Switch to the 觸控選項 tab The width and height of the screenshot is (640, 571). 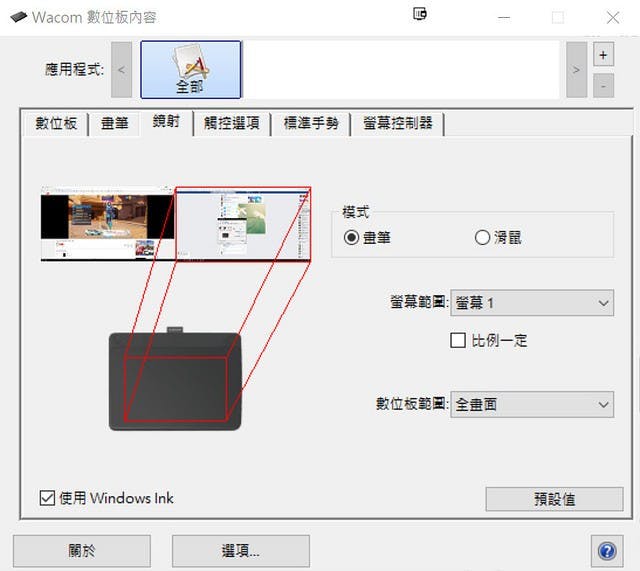click(232, 123)
